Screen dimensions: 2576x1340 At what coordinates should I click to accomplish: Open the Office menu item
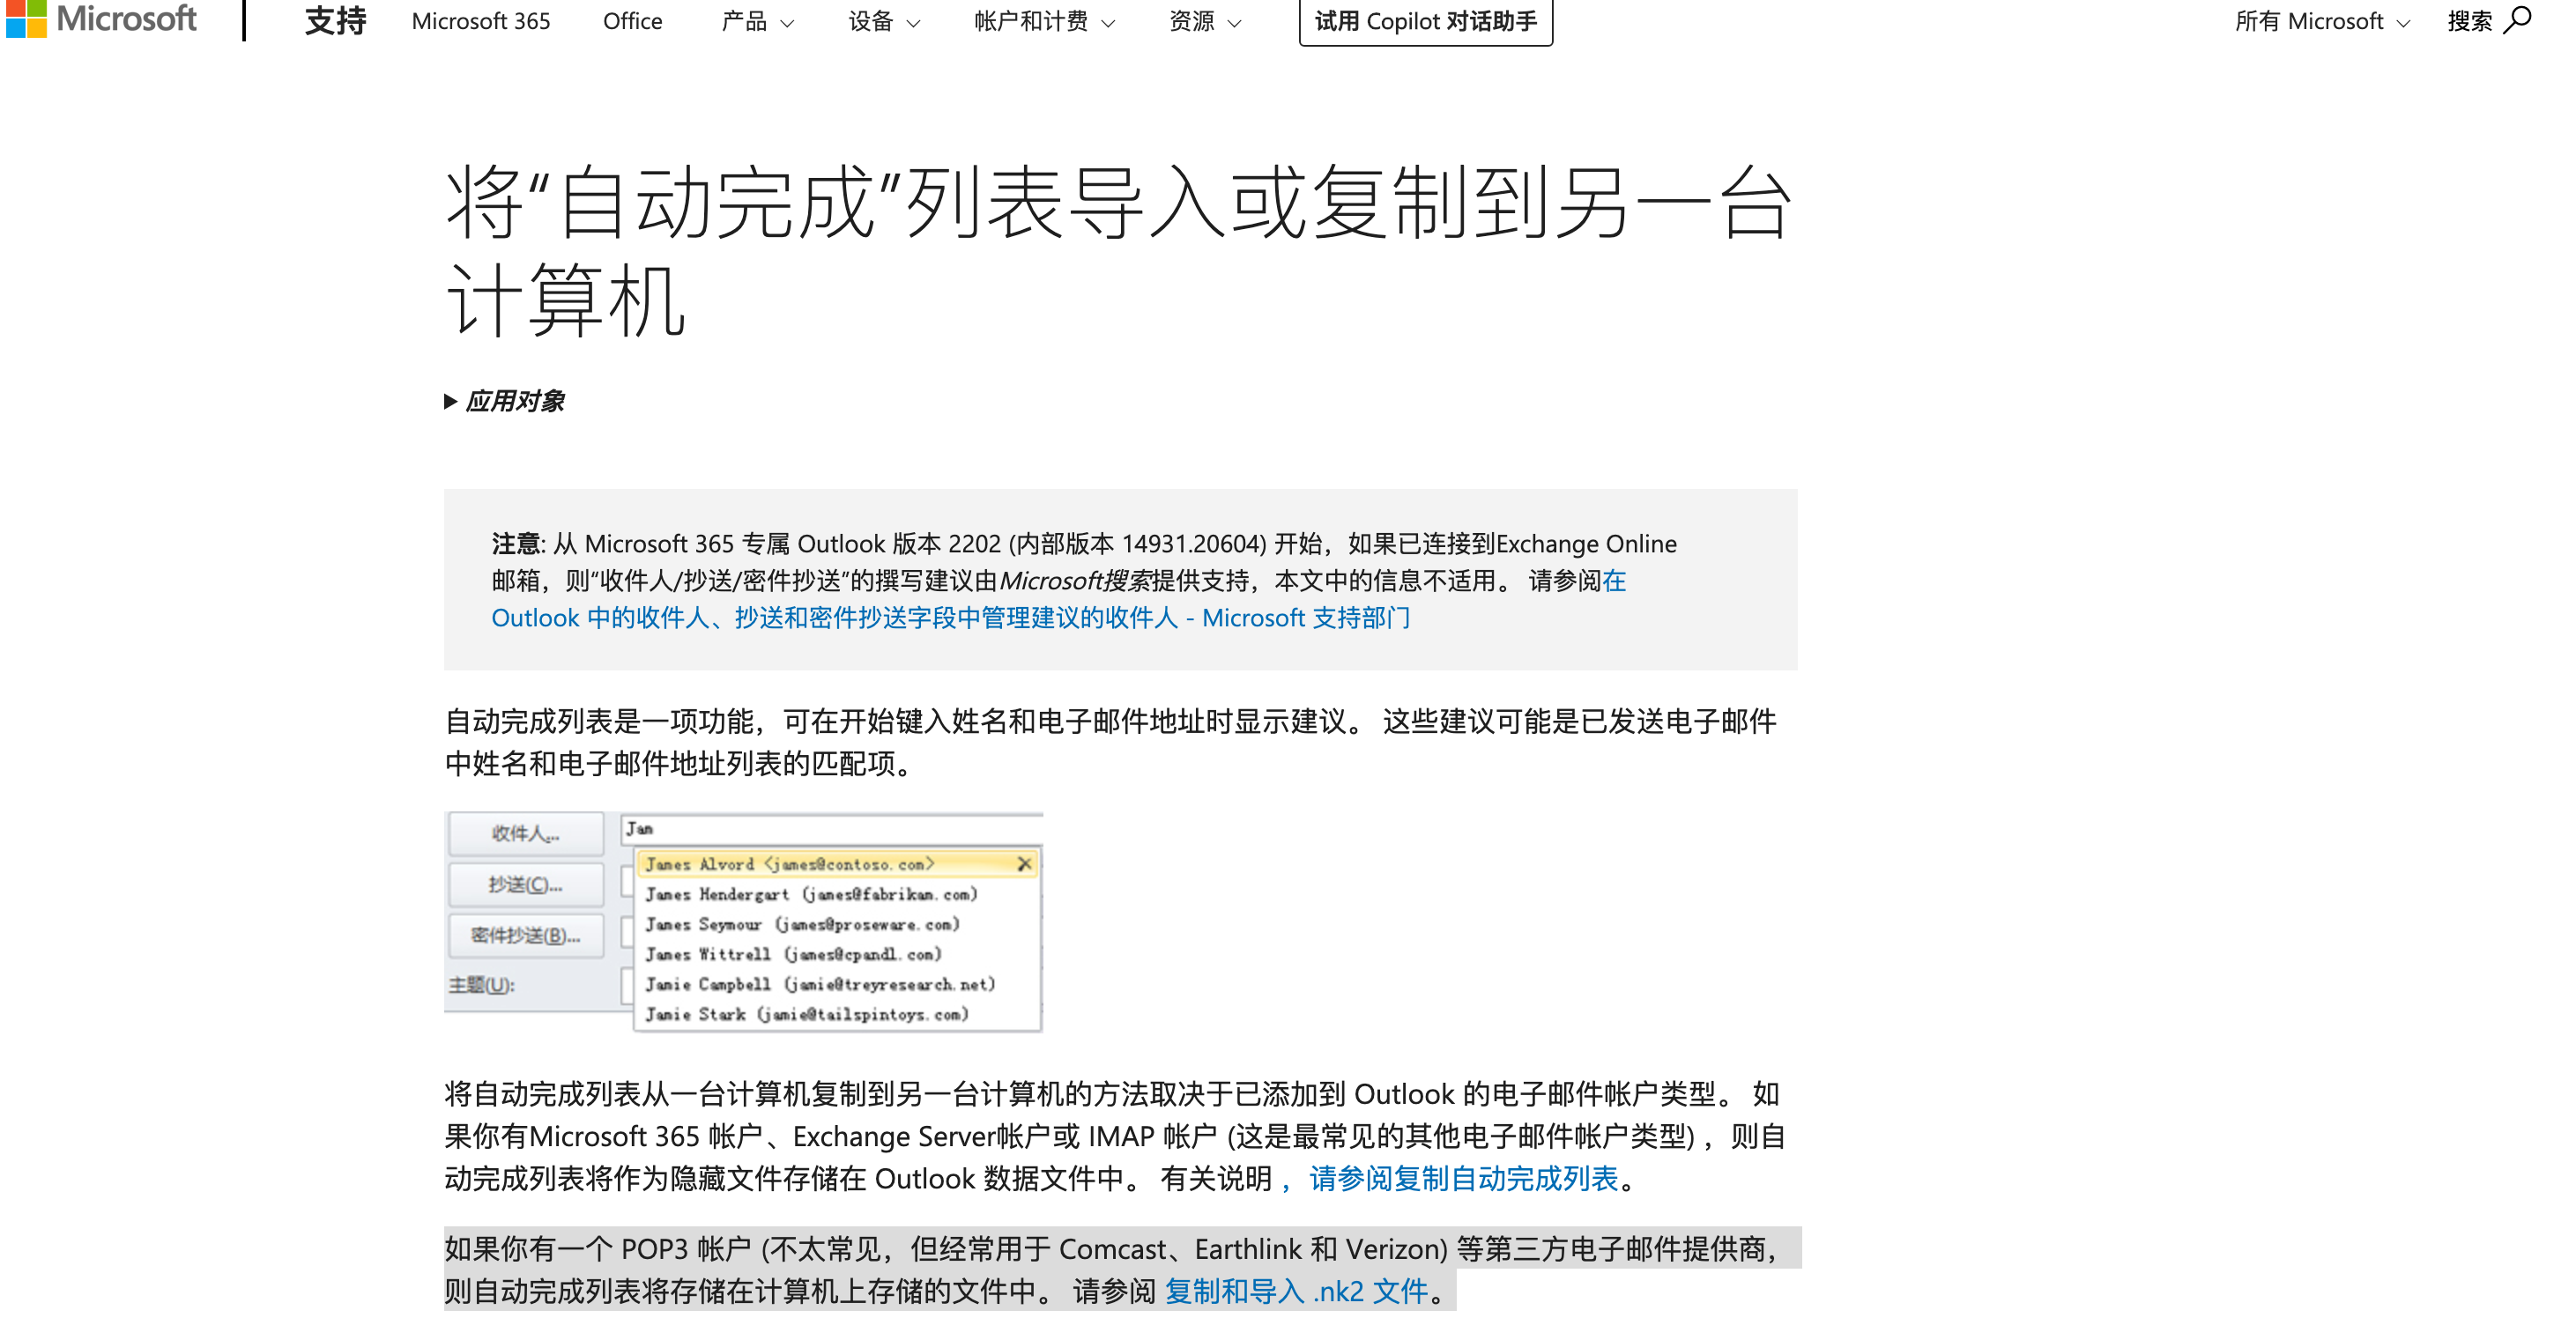click(632, 21)
